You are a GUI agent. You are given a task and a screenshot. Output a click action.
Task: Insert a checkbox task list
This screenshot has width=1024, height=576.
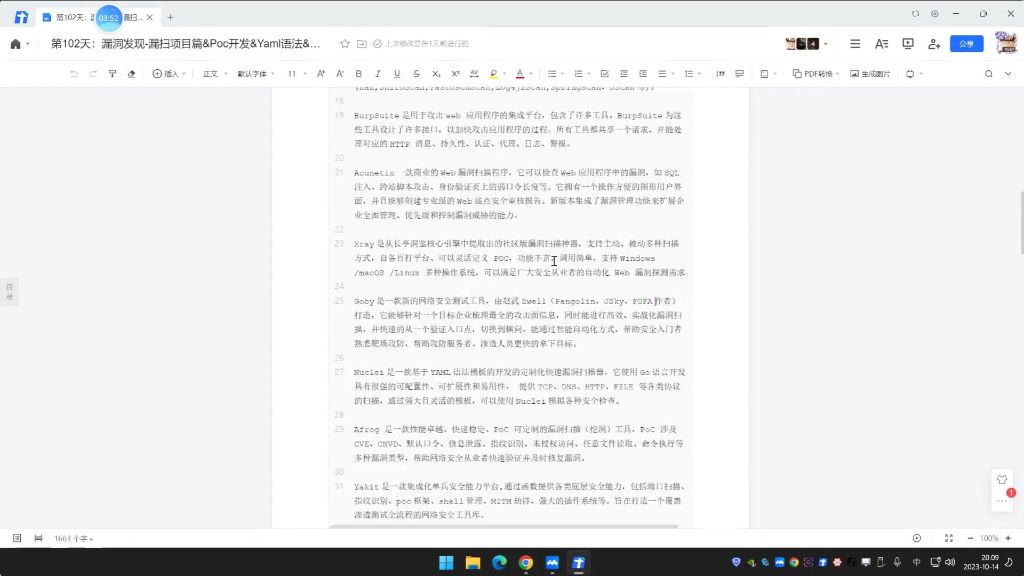pyautogui.click(x=605, y=74)
